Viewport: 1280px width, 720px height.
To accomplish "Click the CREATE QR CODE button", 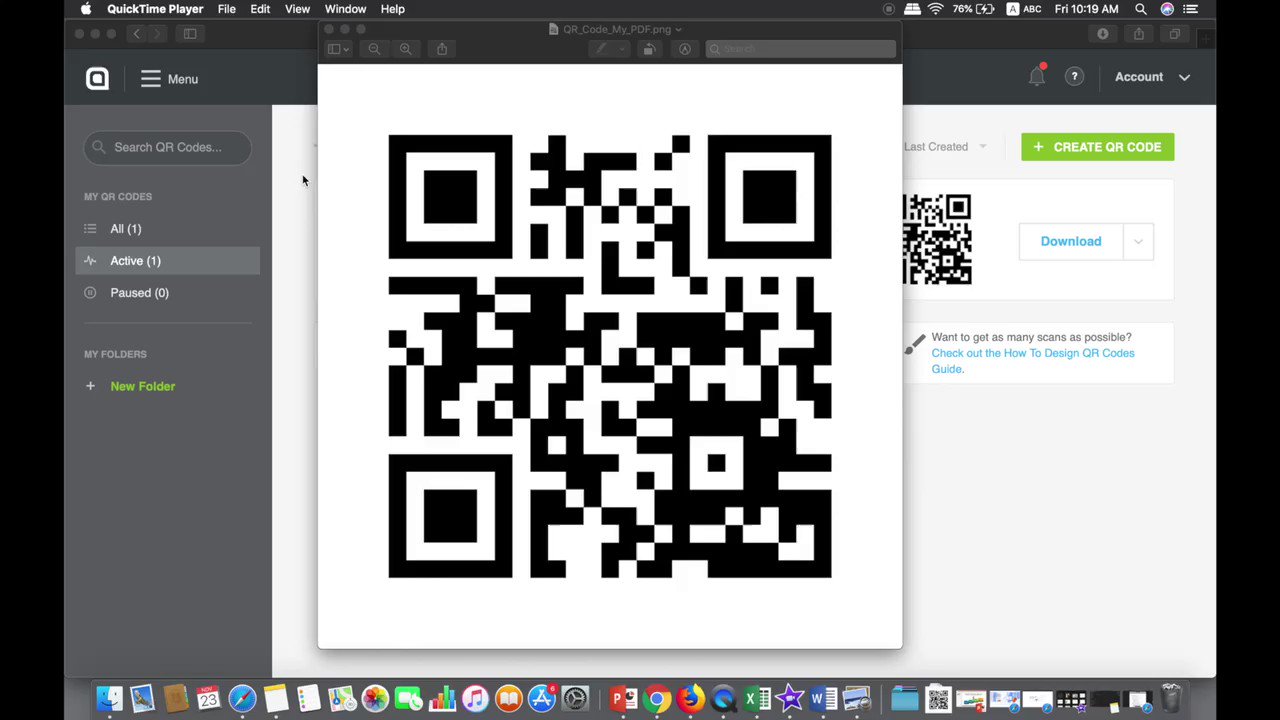I will pyautogui.click(x=1097, y=147).
